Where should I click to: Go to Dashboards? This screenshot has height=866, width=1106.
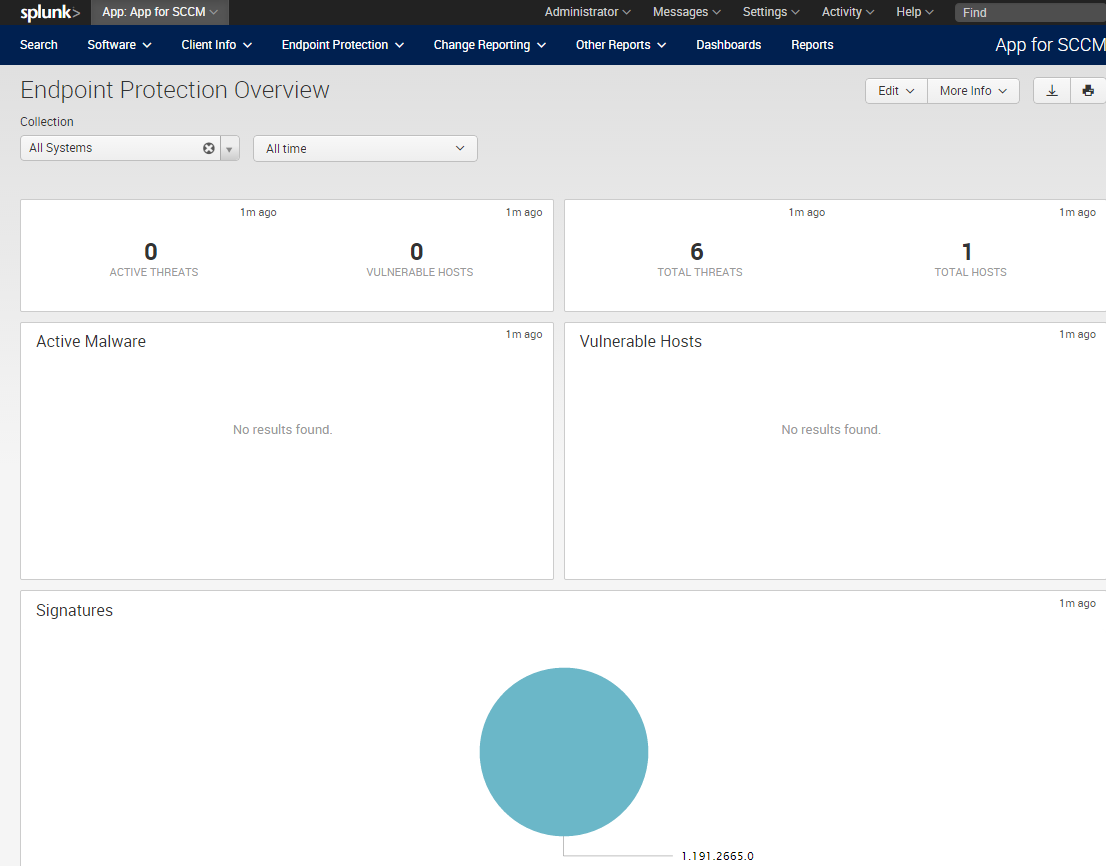(729, 45)
